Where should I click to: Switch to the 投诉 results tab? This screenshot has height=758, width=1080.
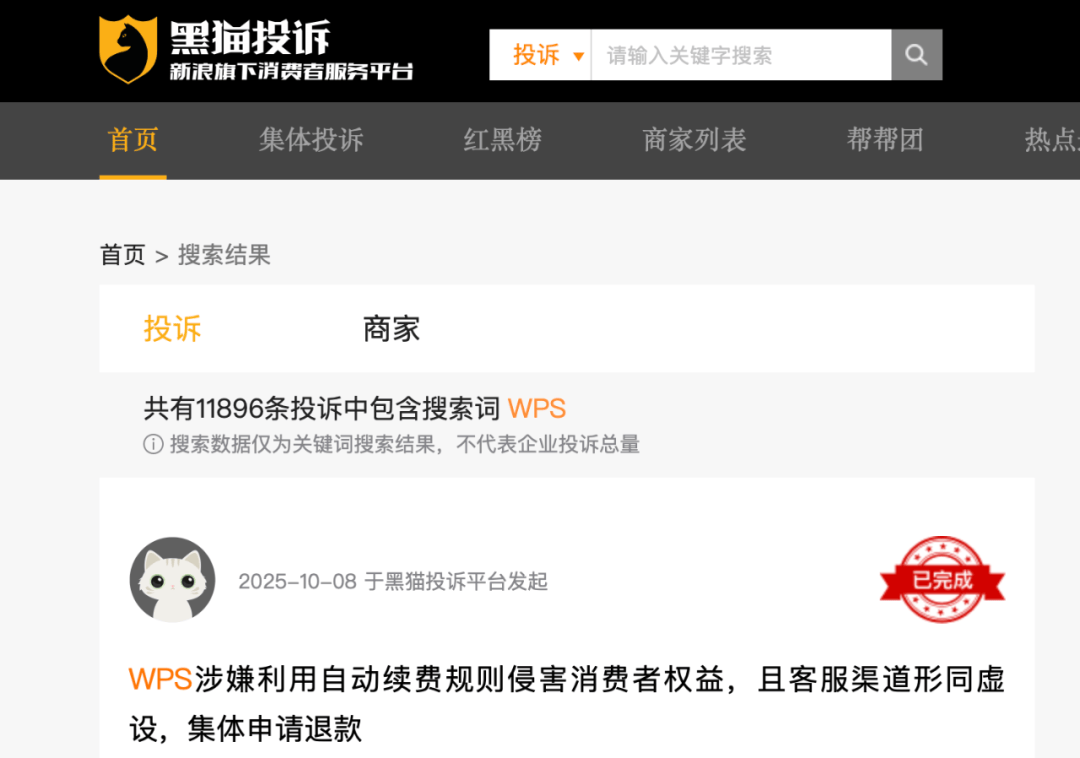[172, 328]
